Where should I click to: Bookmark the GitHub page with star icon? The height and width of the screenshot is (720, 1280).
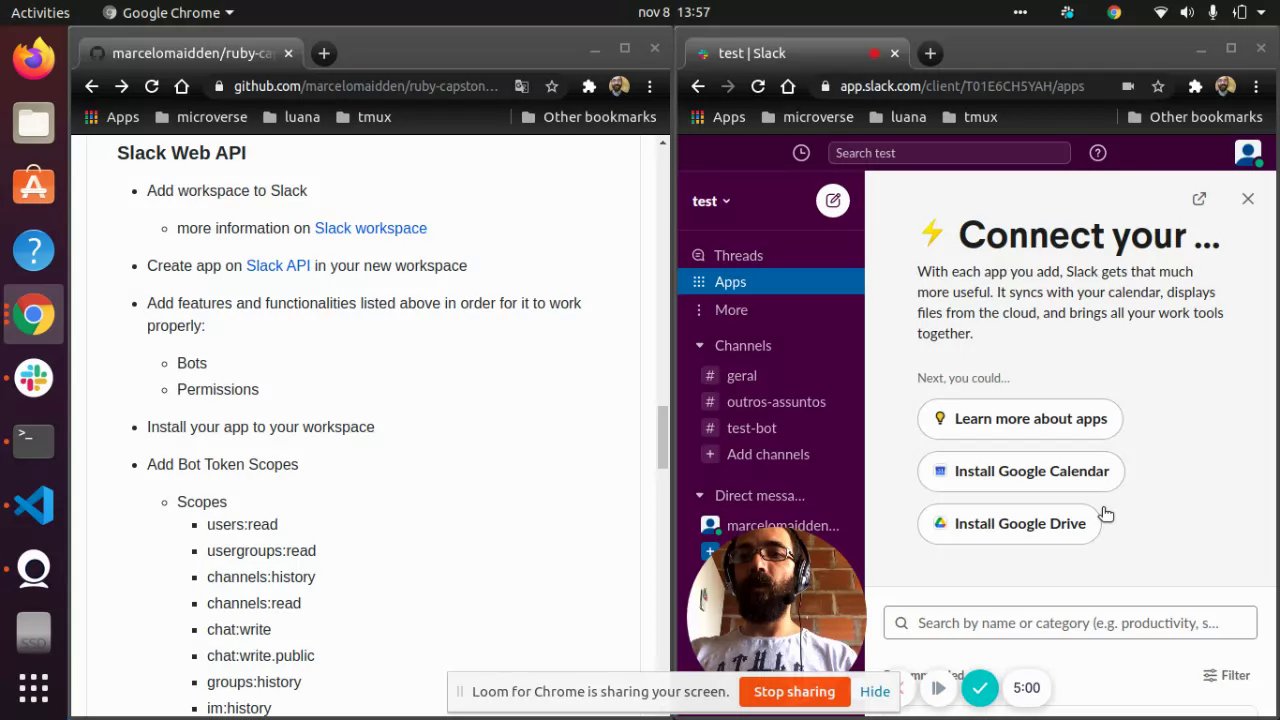coord(551,87)
